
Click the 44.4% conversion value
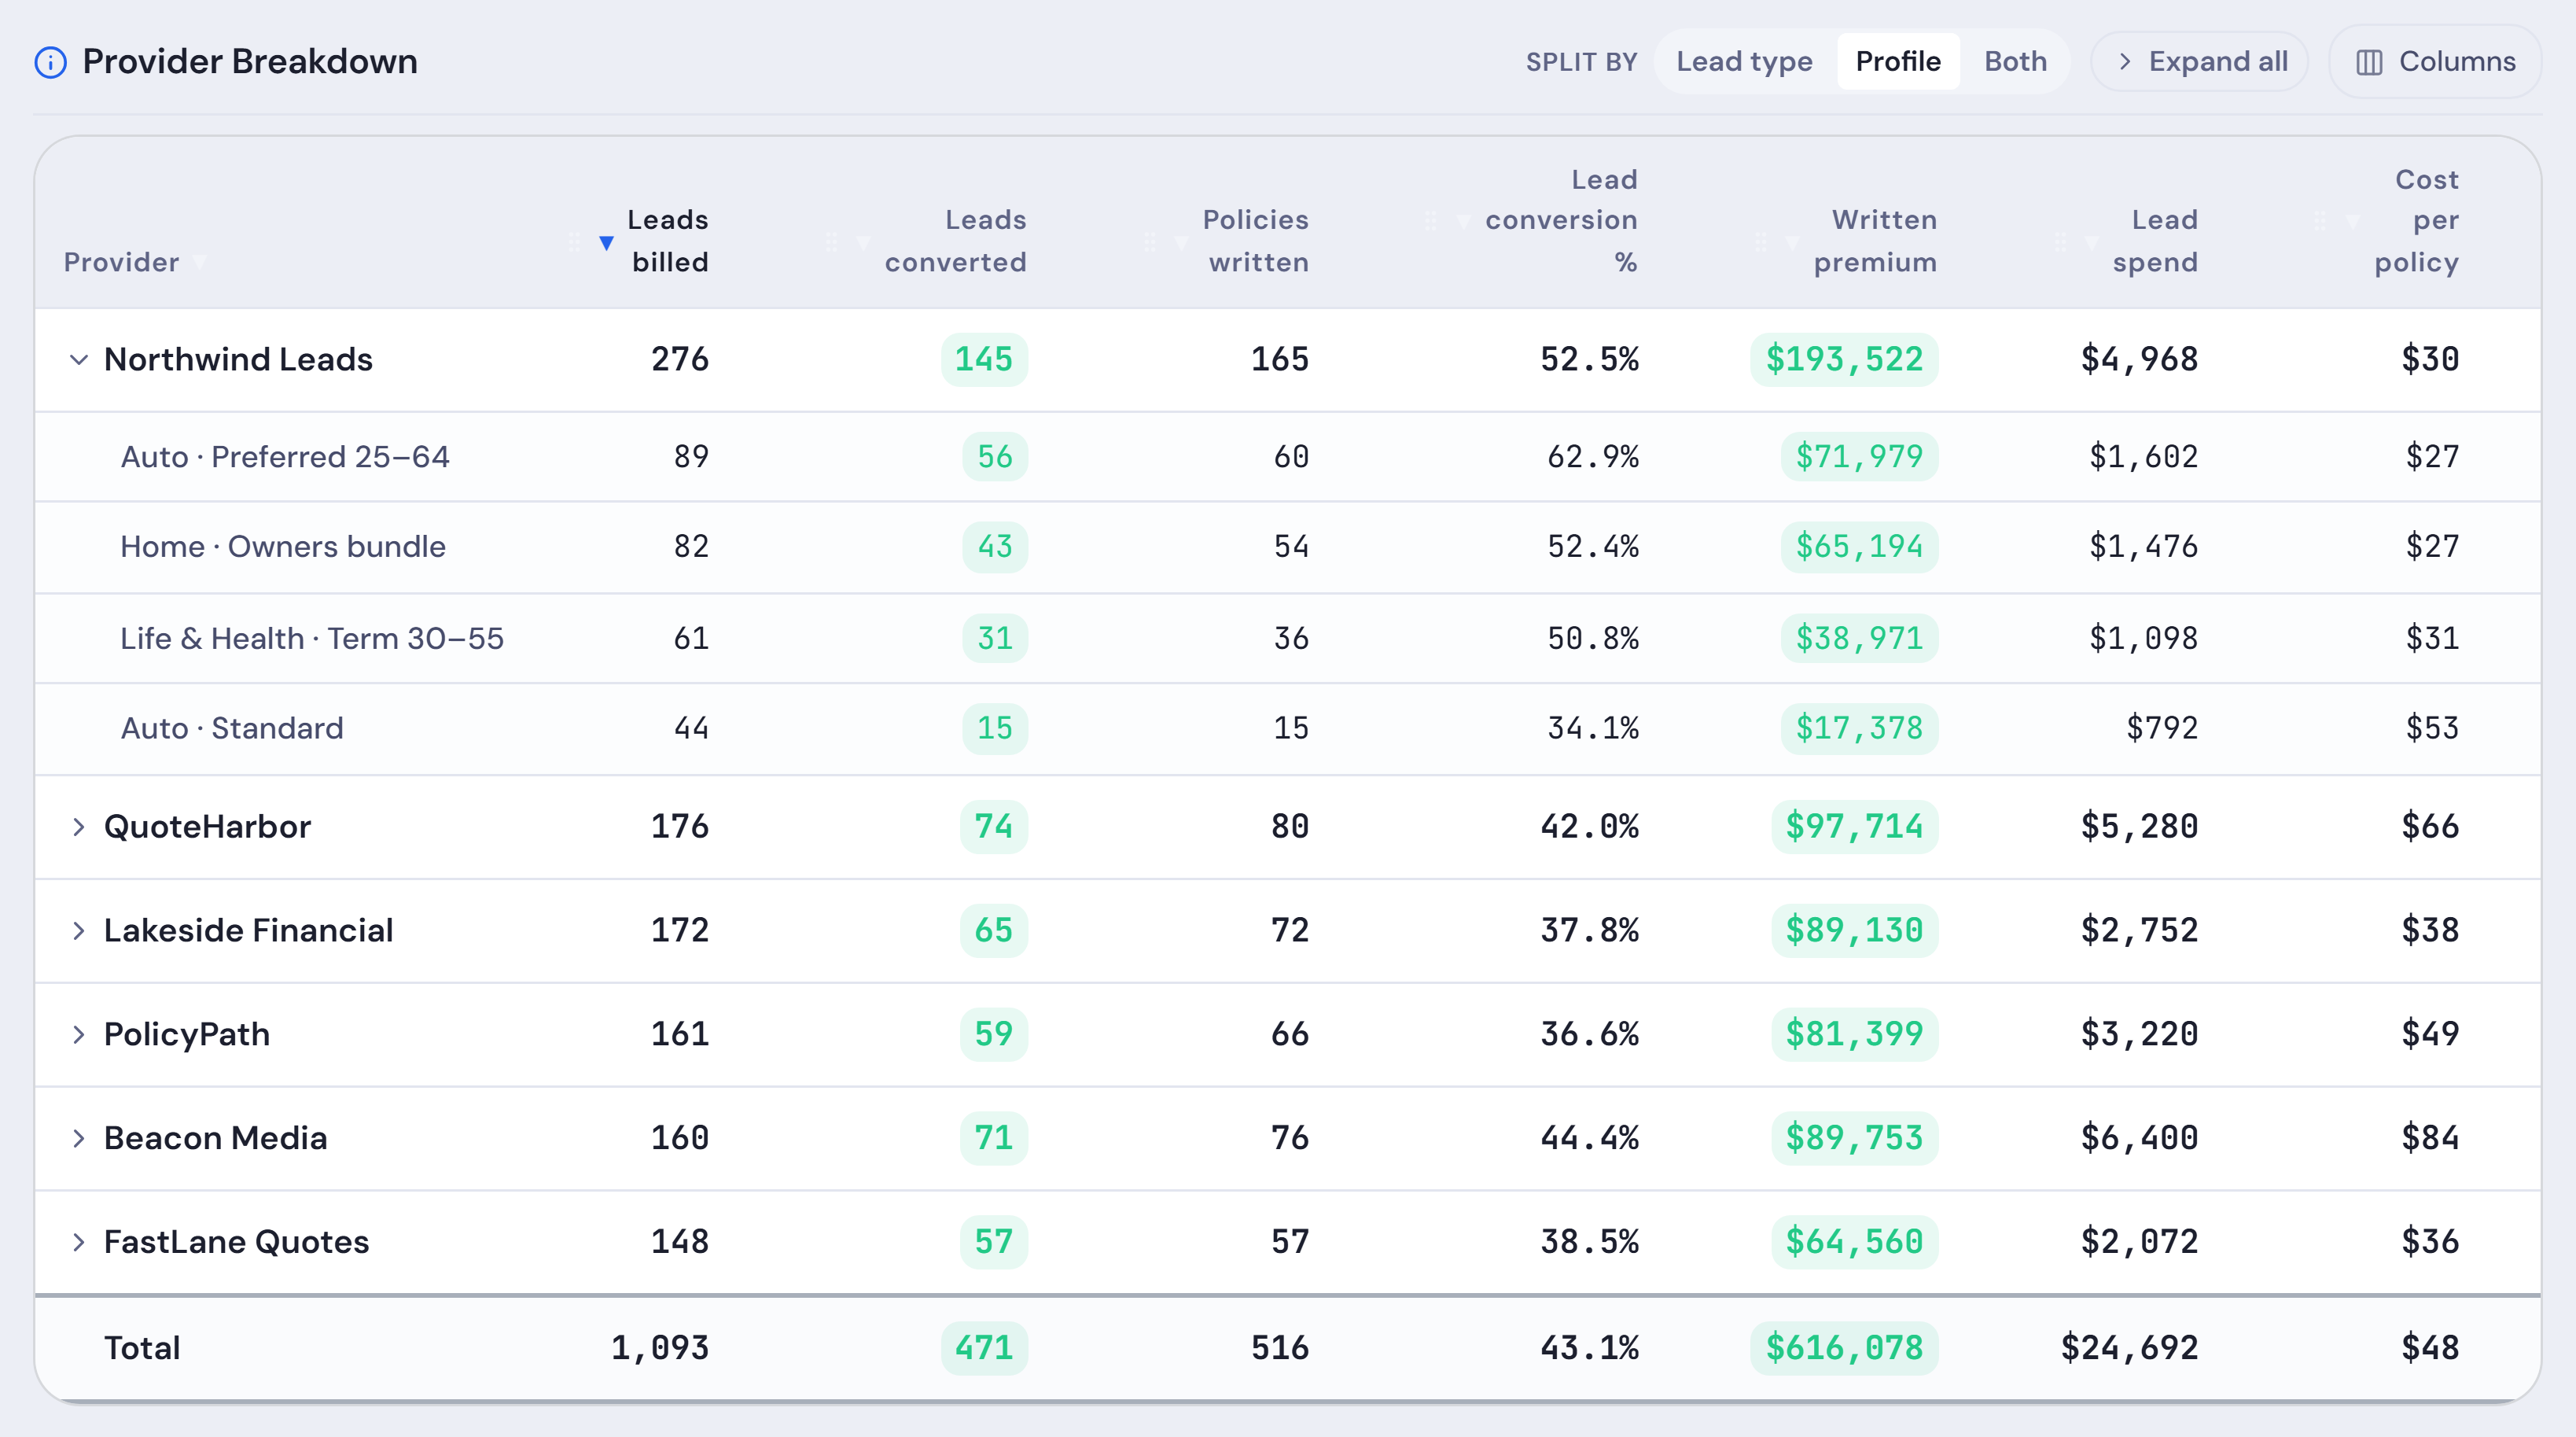[x=1590, y=1138]
